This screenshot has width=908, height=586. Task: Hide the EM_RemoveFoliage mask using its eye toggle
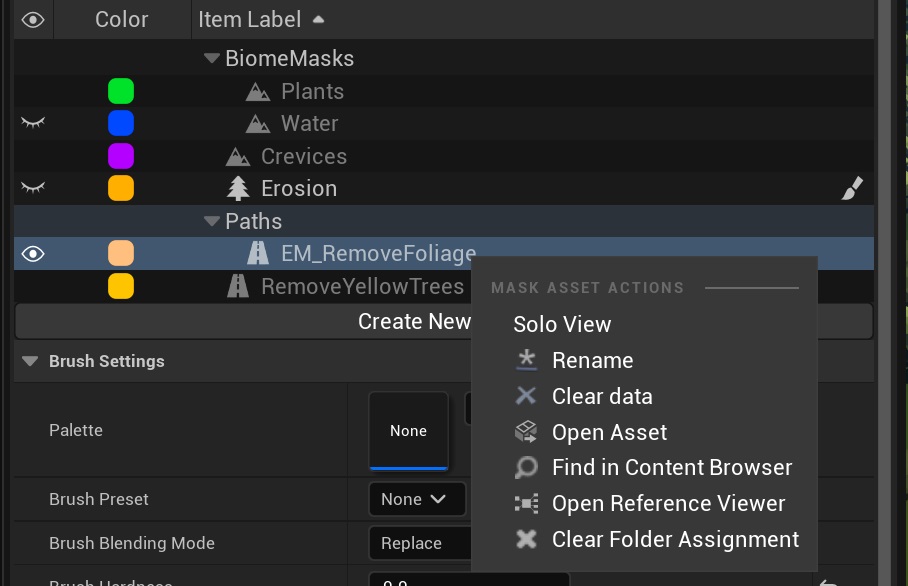(x=31, y=253)
